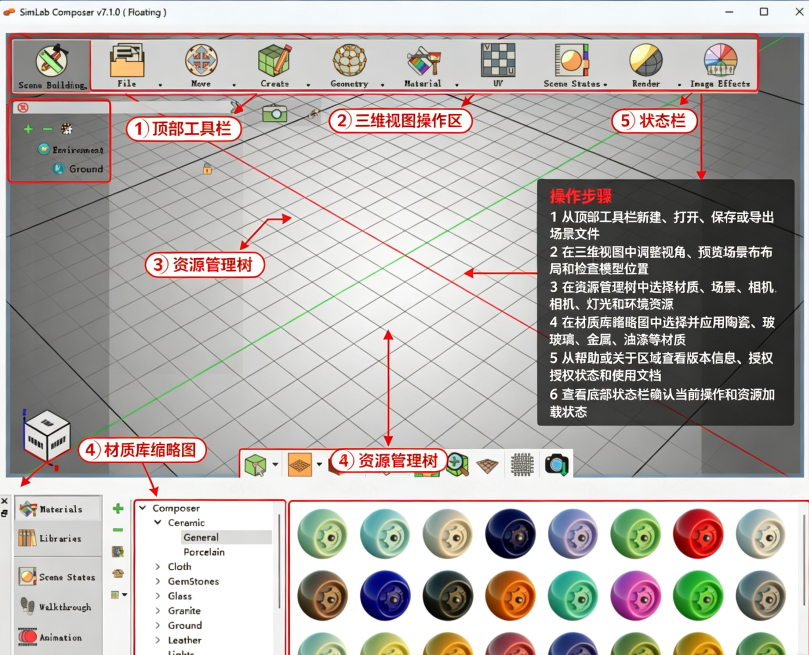Click the magnifier zoom icon
The height and width of the screenshot is (655, 809).
pos(458,464)
